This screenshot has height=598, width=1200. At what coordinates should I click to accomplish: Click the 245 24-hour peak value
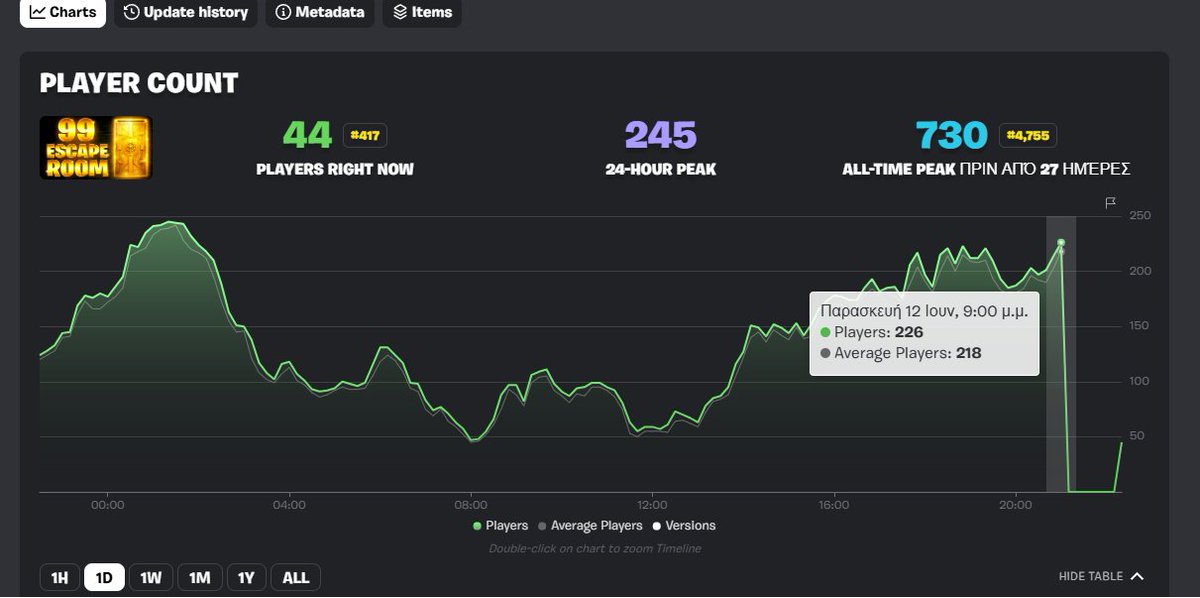pyautogui.click(x=660, y=135)
